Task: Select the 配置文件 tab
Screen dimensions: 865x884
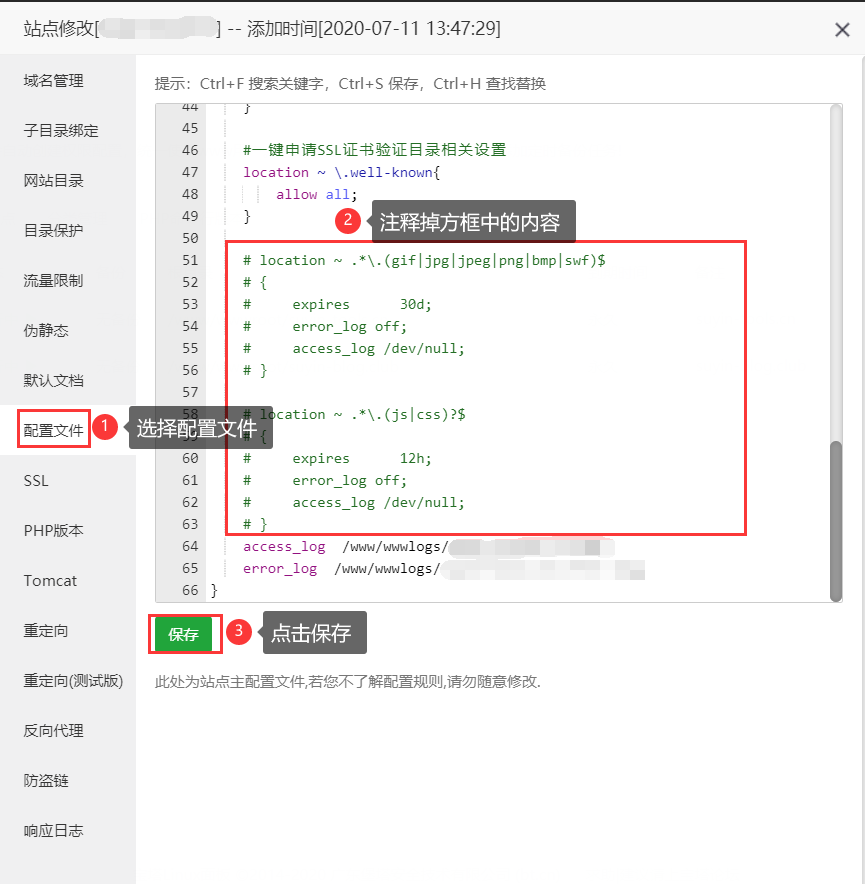Action: 54,431
